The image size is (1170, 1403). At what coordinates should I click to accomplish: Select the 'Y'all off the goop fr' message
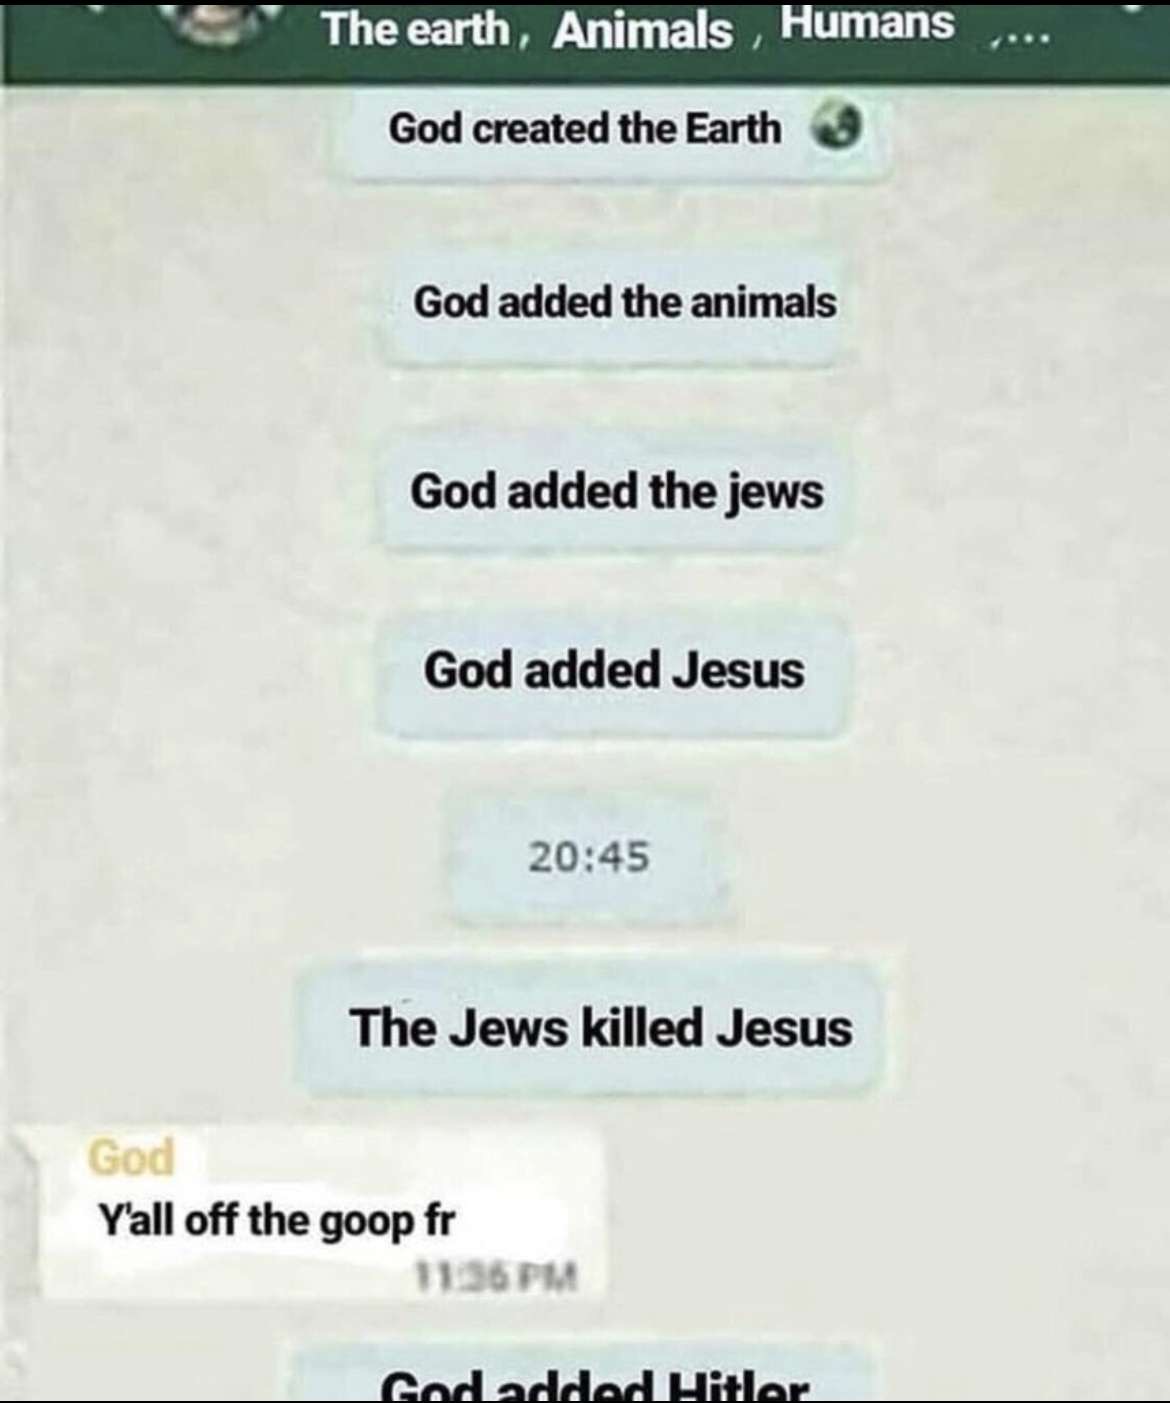pyautogui.click(x=276, y=1220)
